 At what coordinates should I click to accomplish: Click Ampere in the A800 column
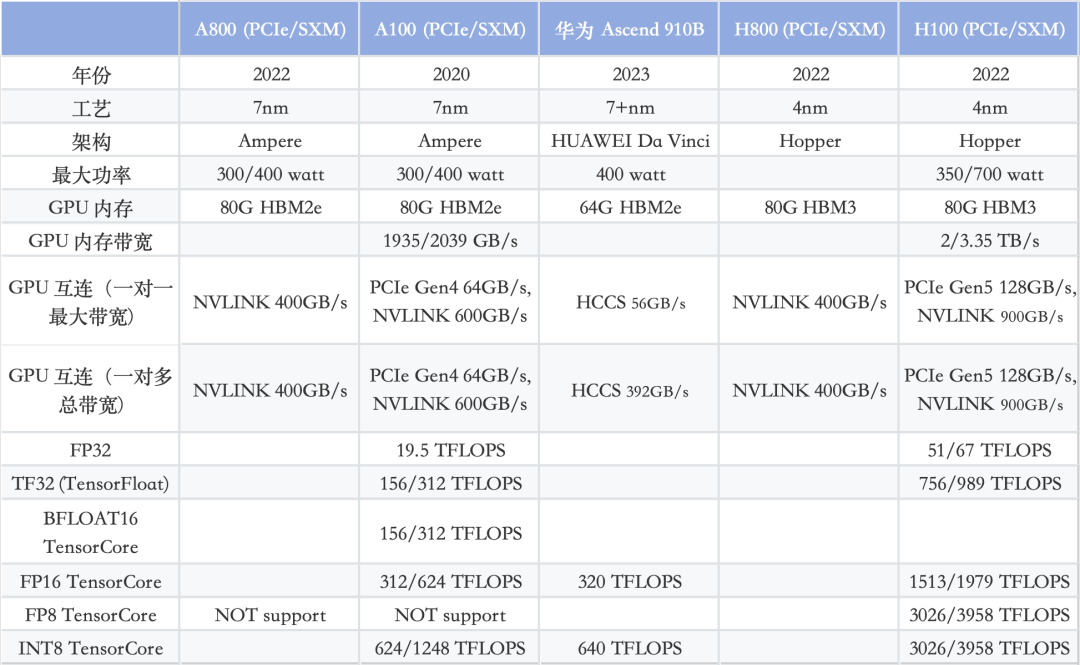coord(270,141)
